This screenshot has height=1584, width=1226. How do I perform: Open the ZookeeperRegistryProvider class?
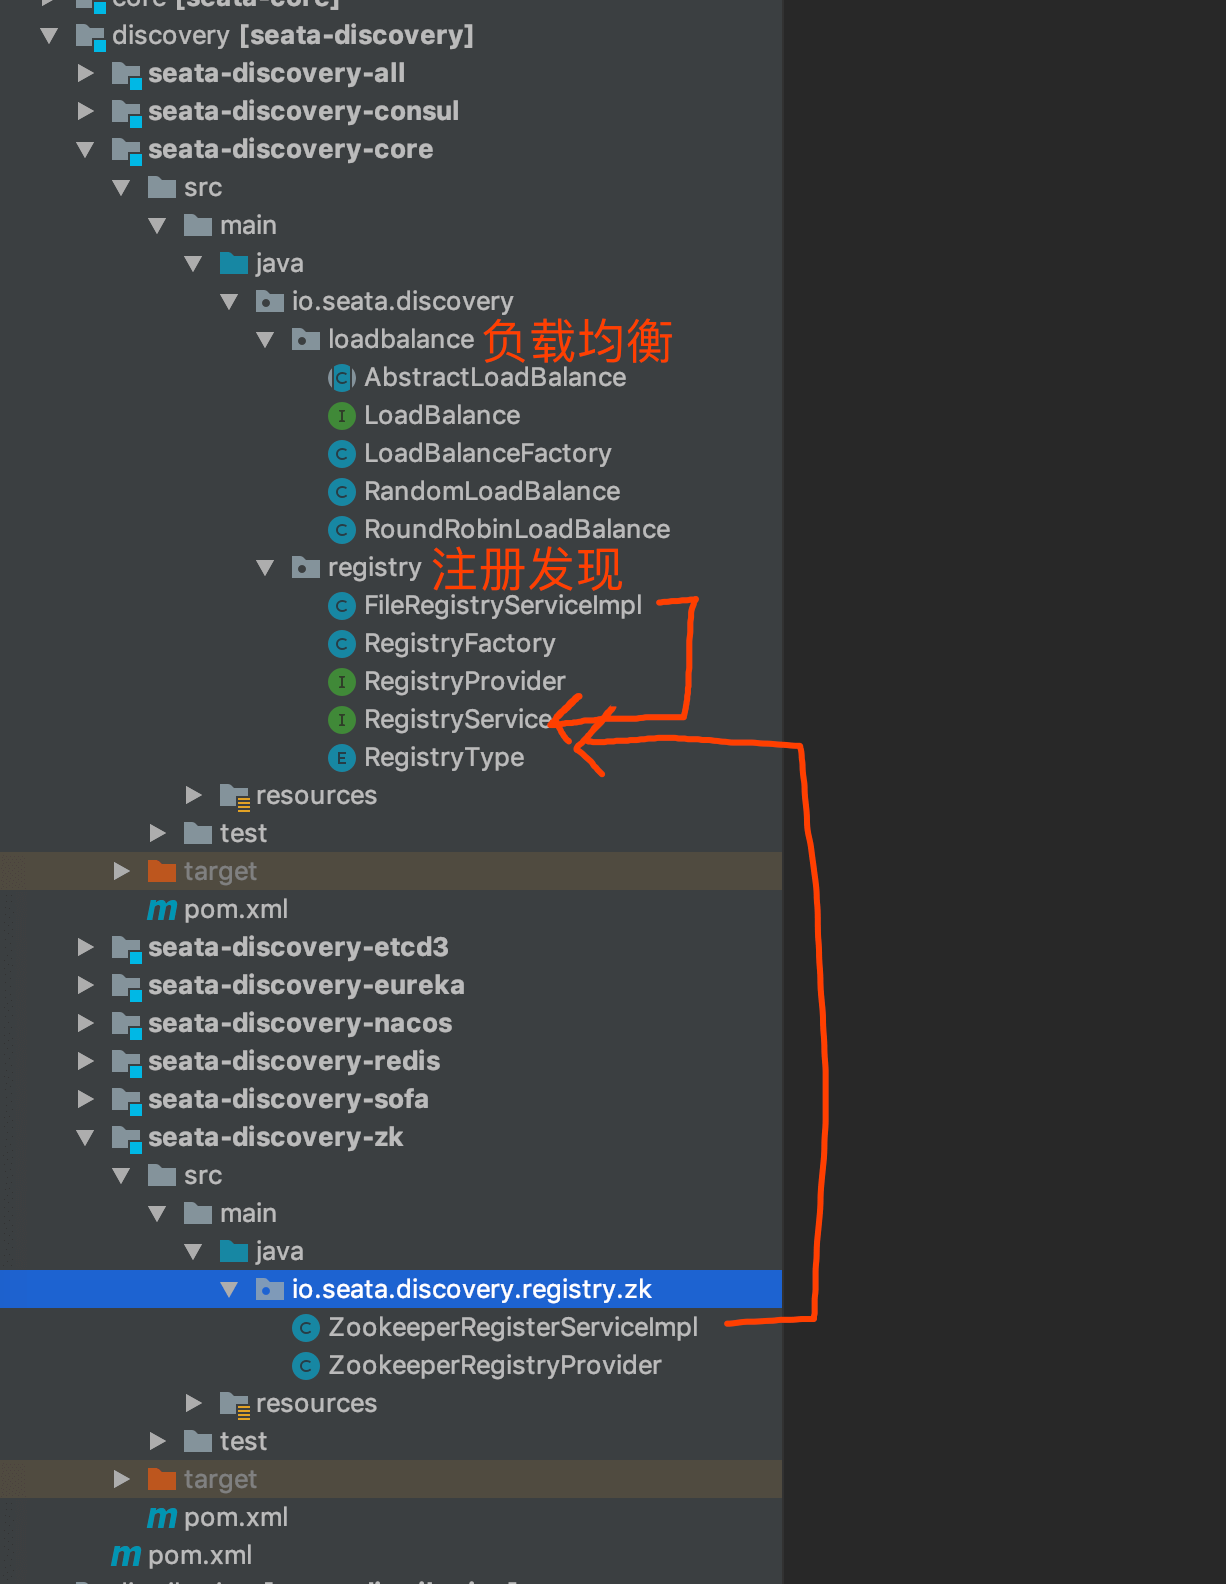(494, 1365)
